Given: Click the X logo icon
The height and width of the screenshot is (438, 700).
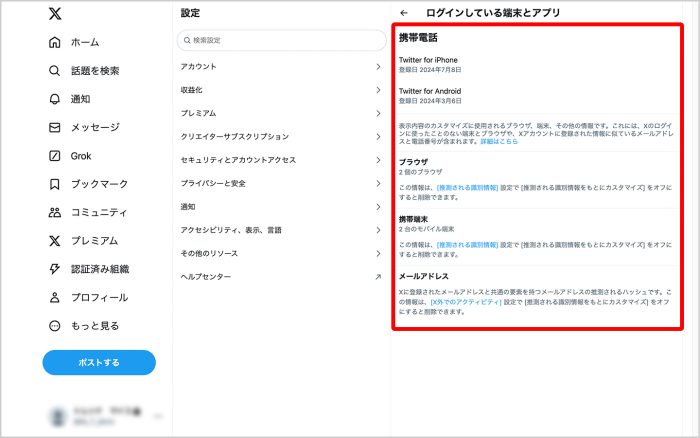Looking at the screenshot, I should coord(55,14).
